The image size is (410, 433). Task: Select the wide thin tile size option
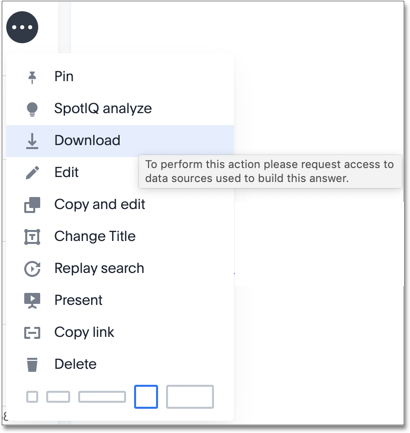102,397
